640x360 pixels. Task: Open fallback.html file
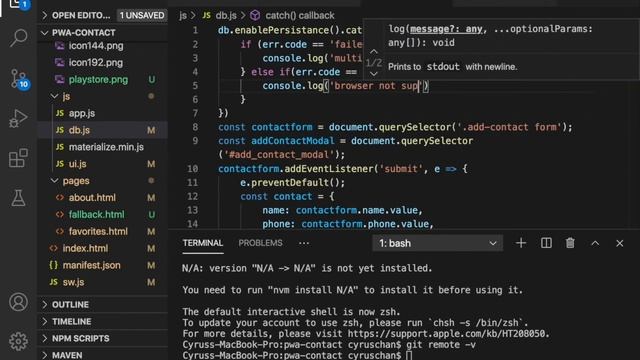tap(96, 215)
